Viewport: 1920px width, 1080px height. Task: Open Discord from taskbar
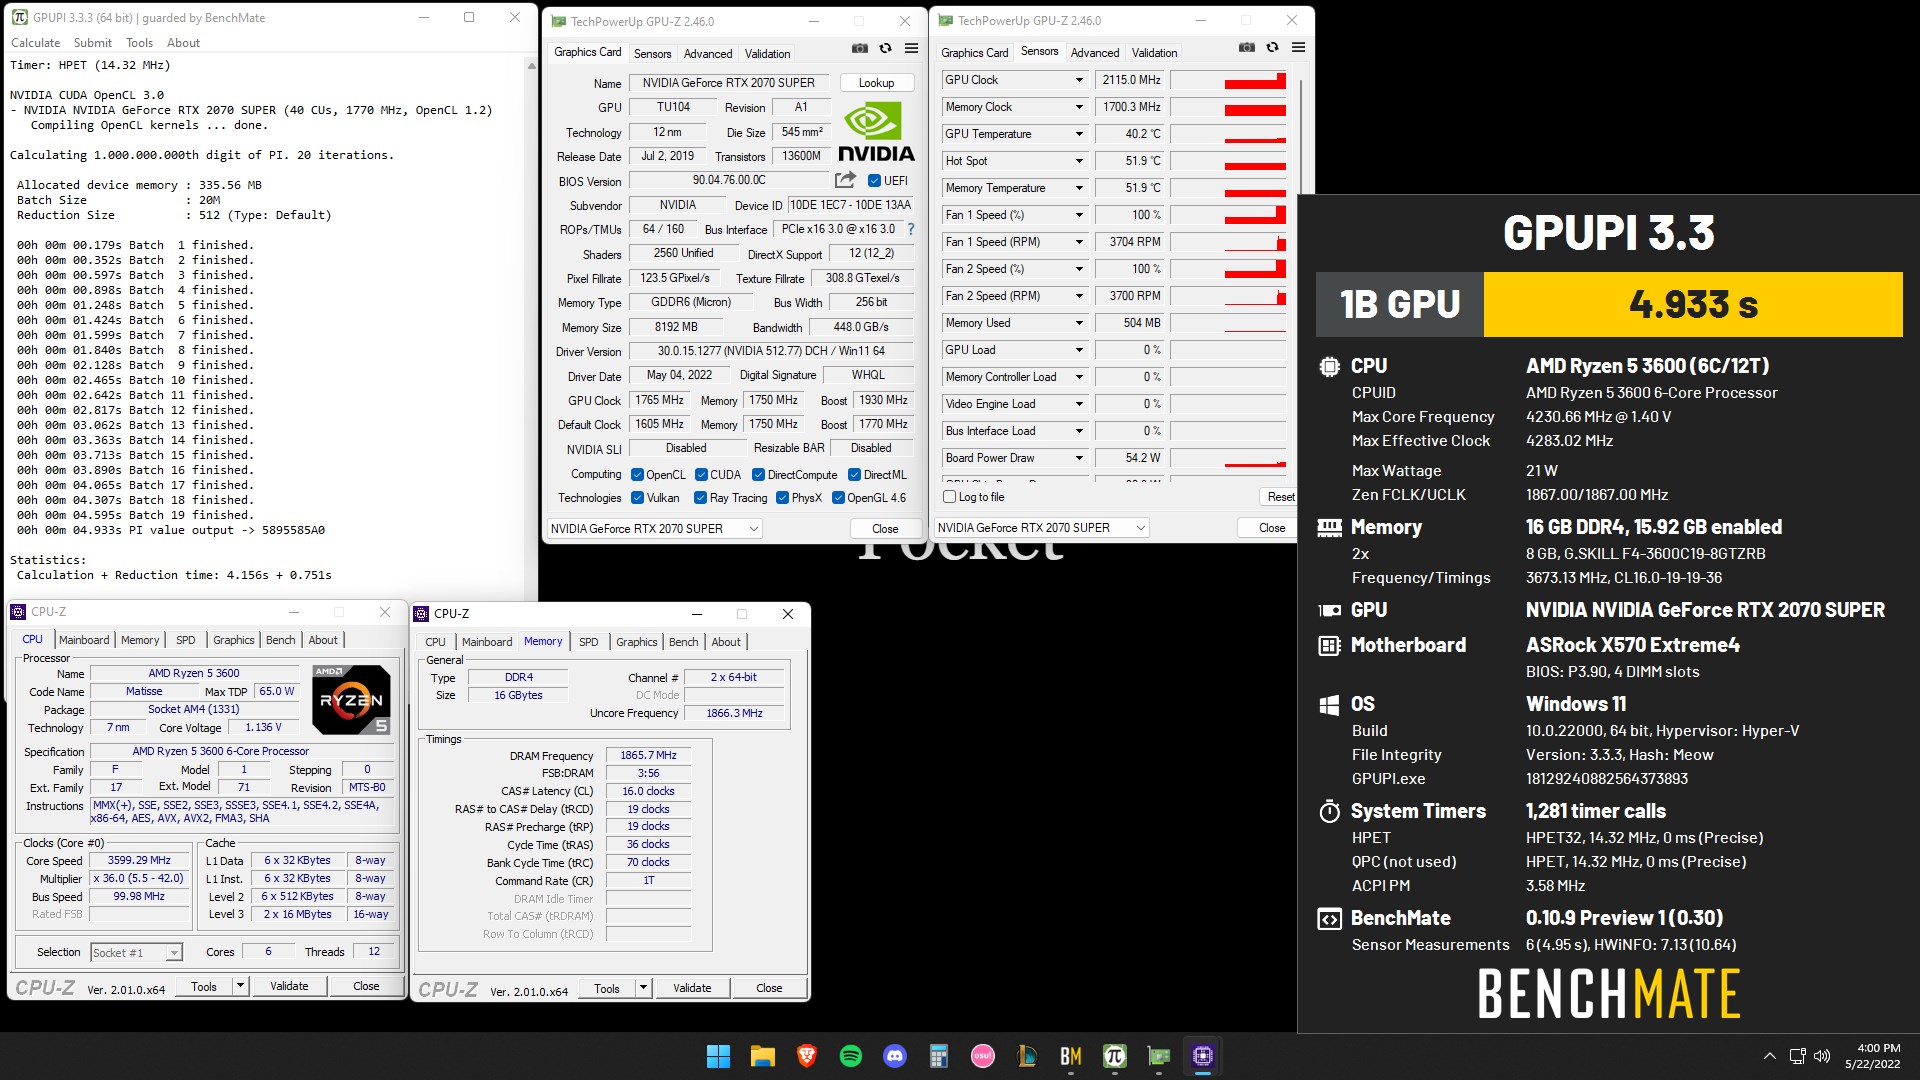895,1056
